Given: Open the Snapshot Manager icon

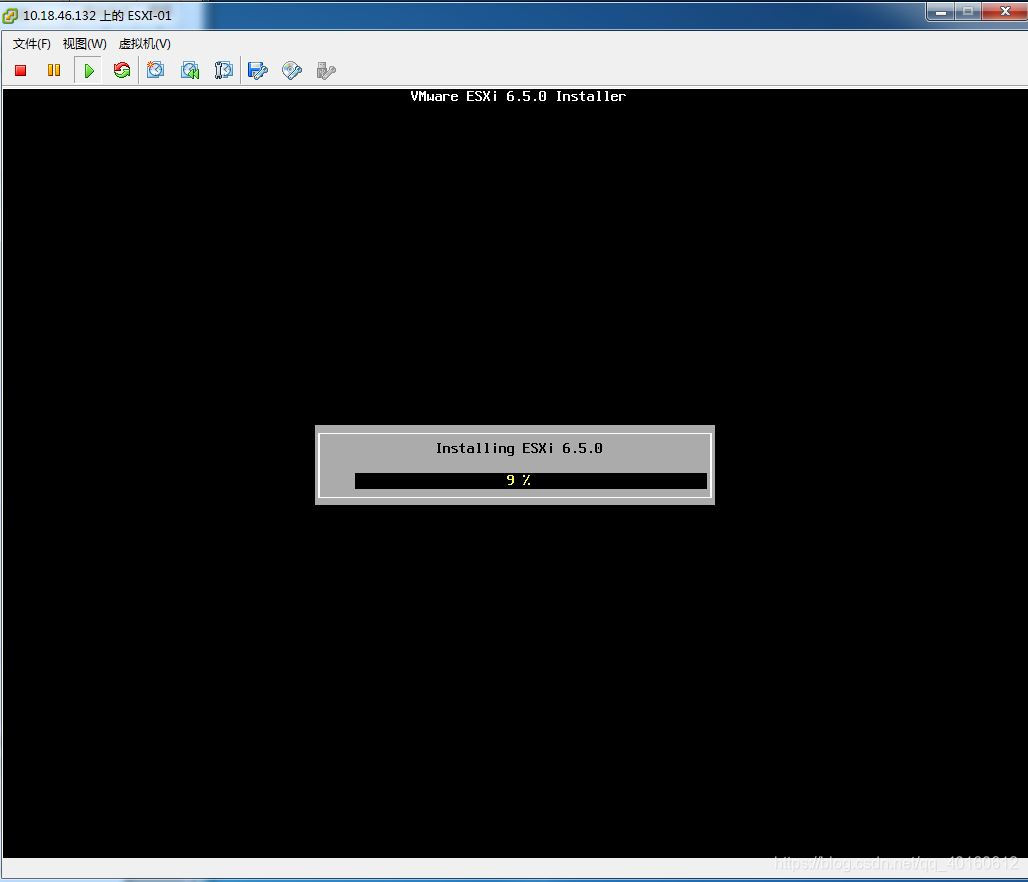Looking at the screenshot, I should [224, 70].
